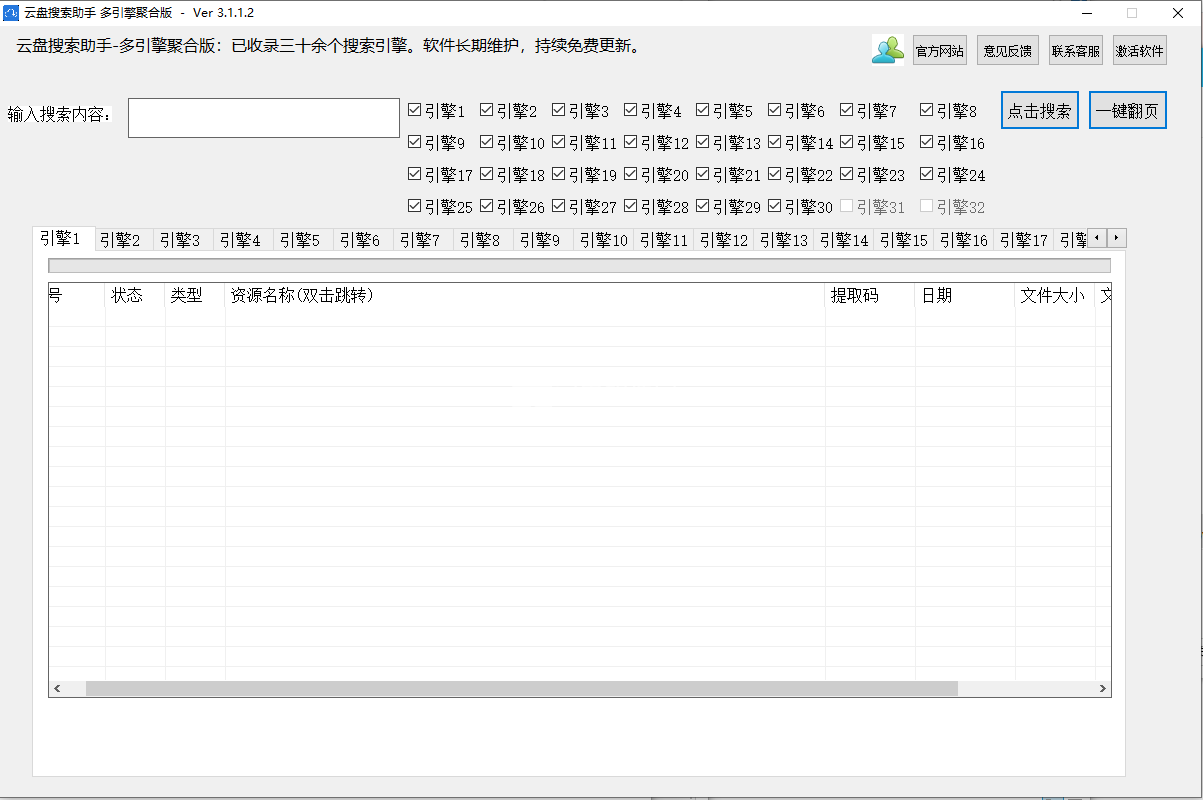Click the app logo icon in title bar
The height and width of the screenshot is (800, 1203).
point(12,12)
